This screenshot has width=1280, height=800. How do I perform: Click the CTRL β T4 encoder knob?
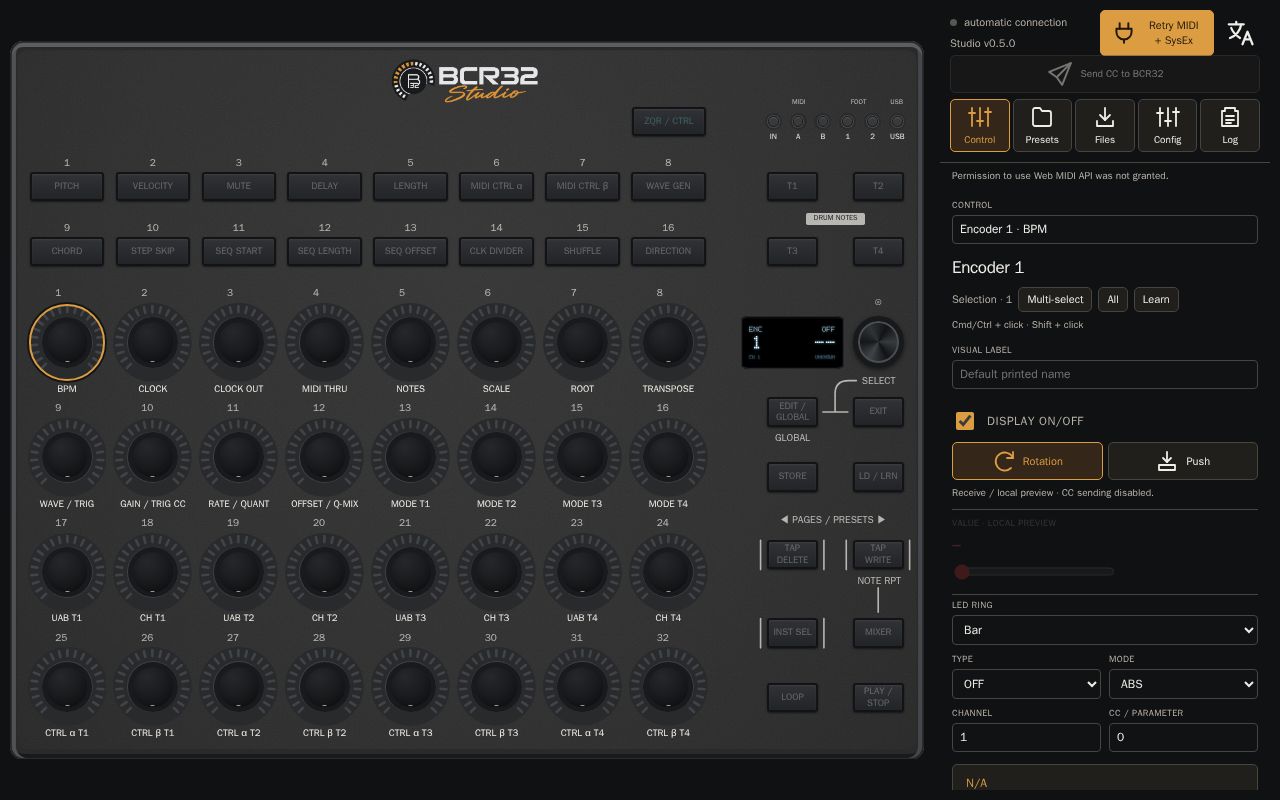(x=668, y=686)
